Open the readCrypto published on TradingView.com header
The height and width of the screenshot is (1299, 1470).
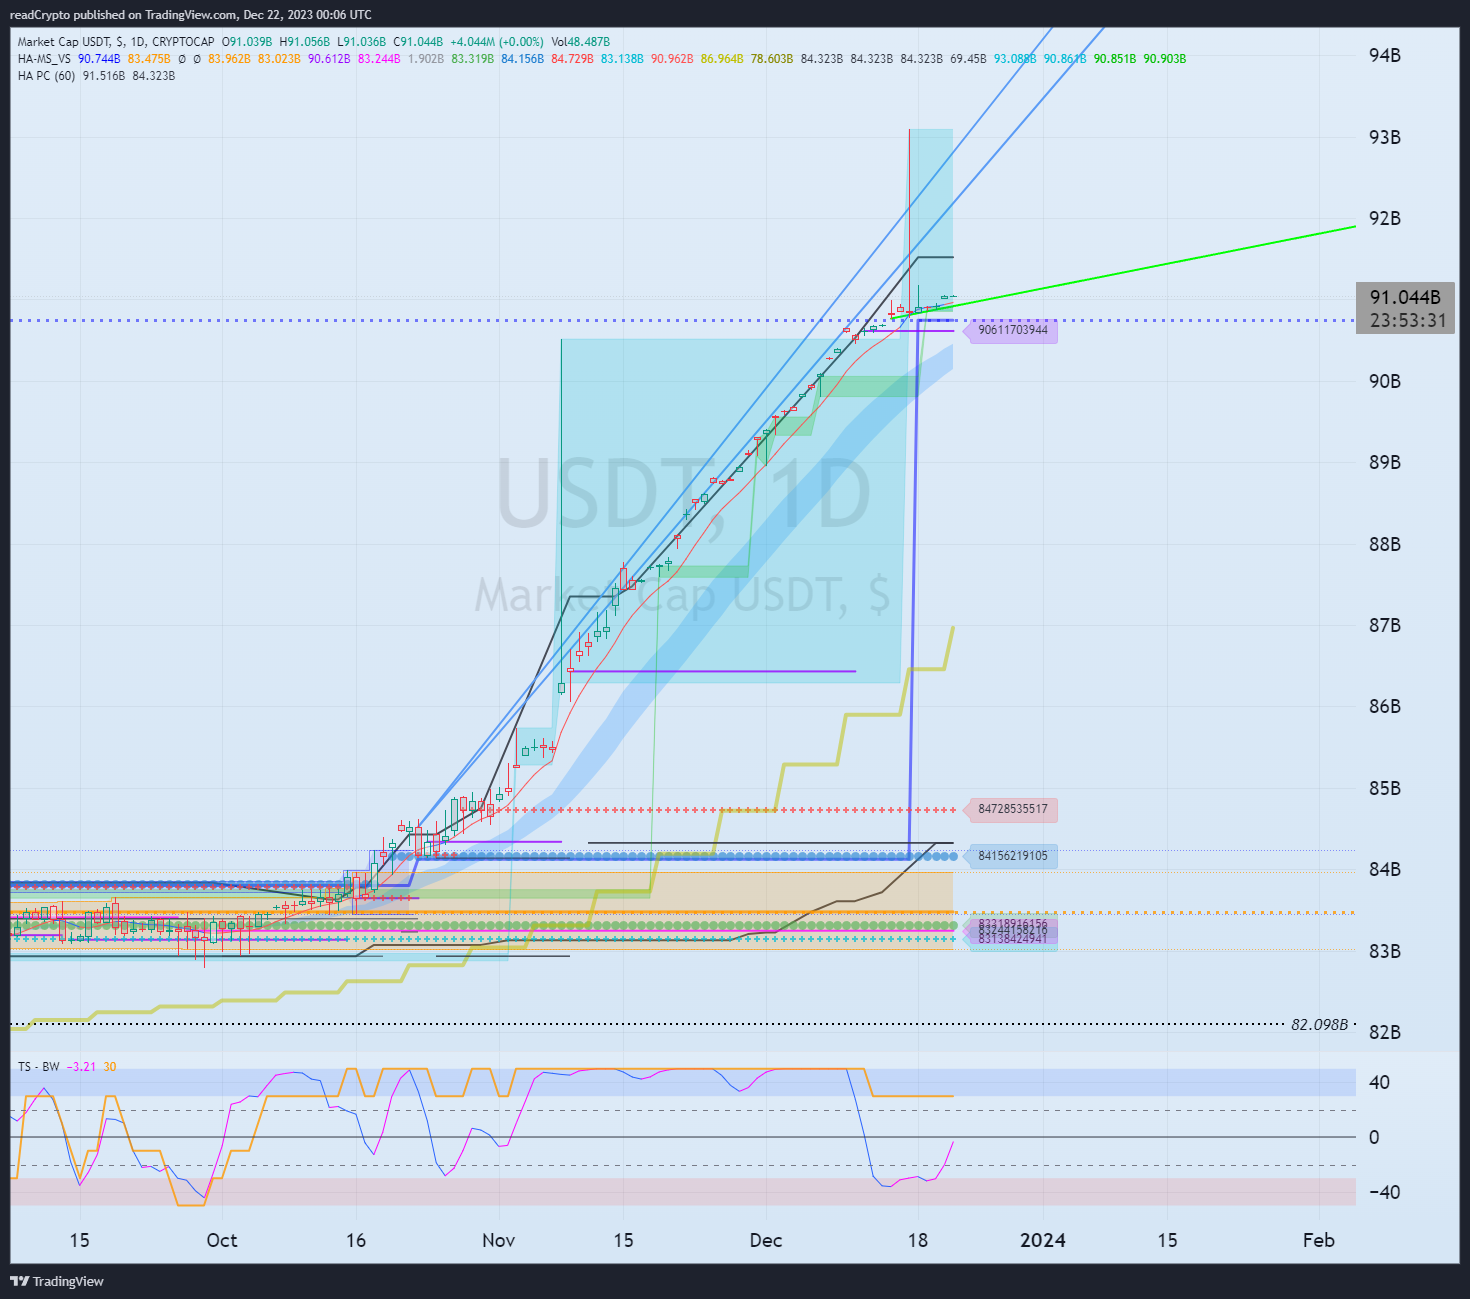(x=190, y=14)
